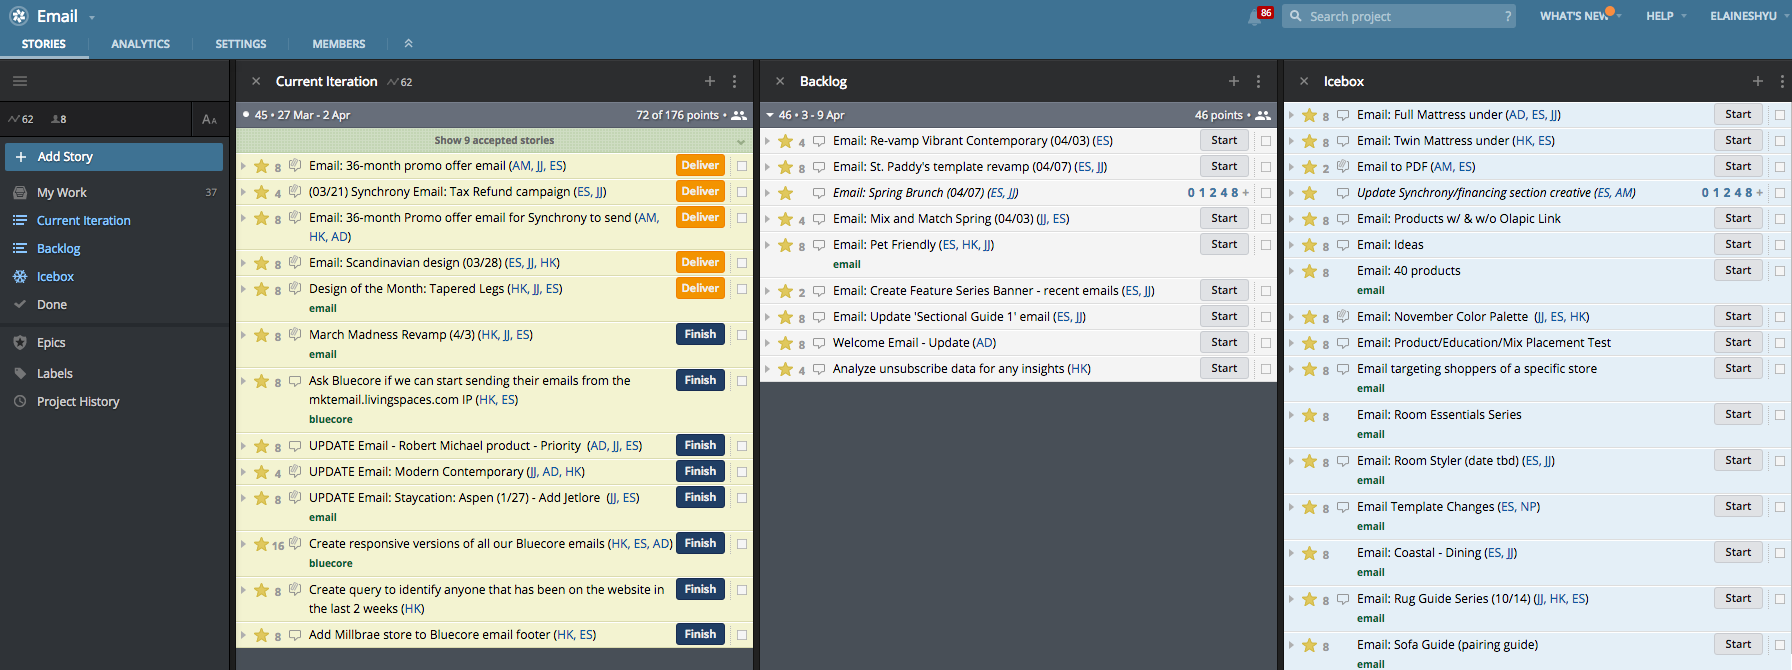
Task: Click the notifications bell icon
Action: pos(1254,17)
